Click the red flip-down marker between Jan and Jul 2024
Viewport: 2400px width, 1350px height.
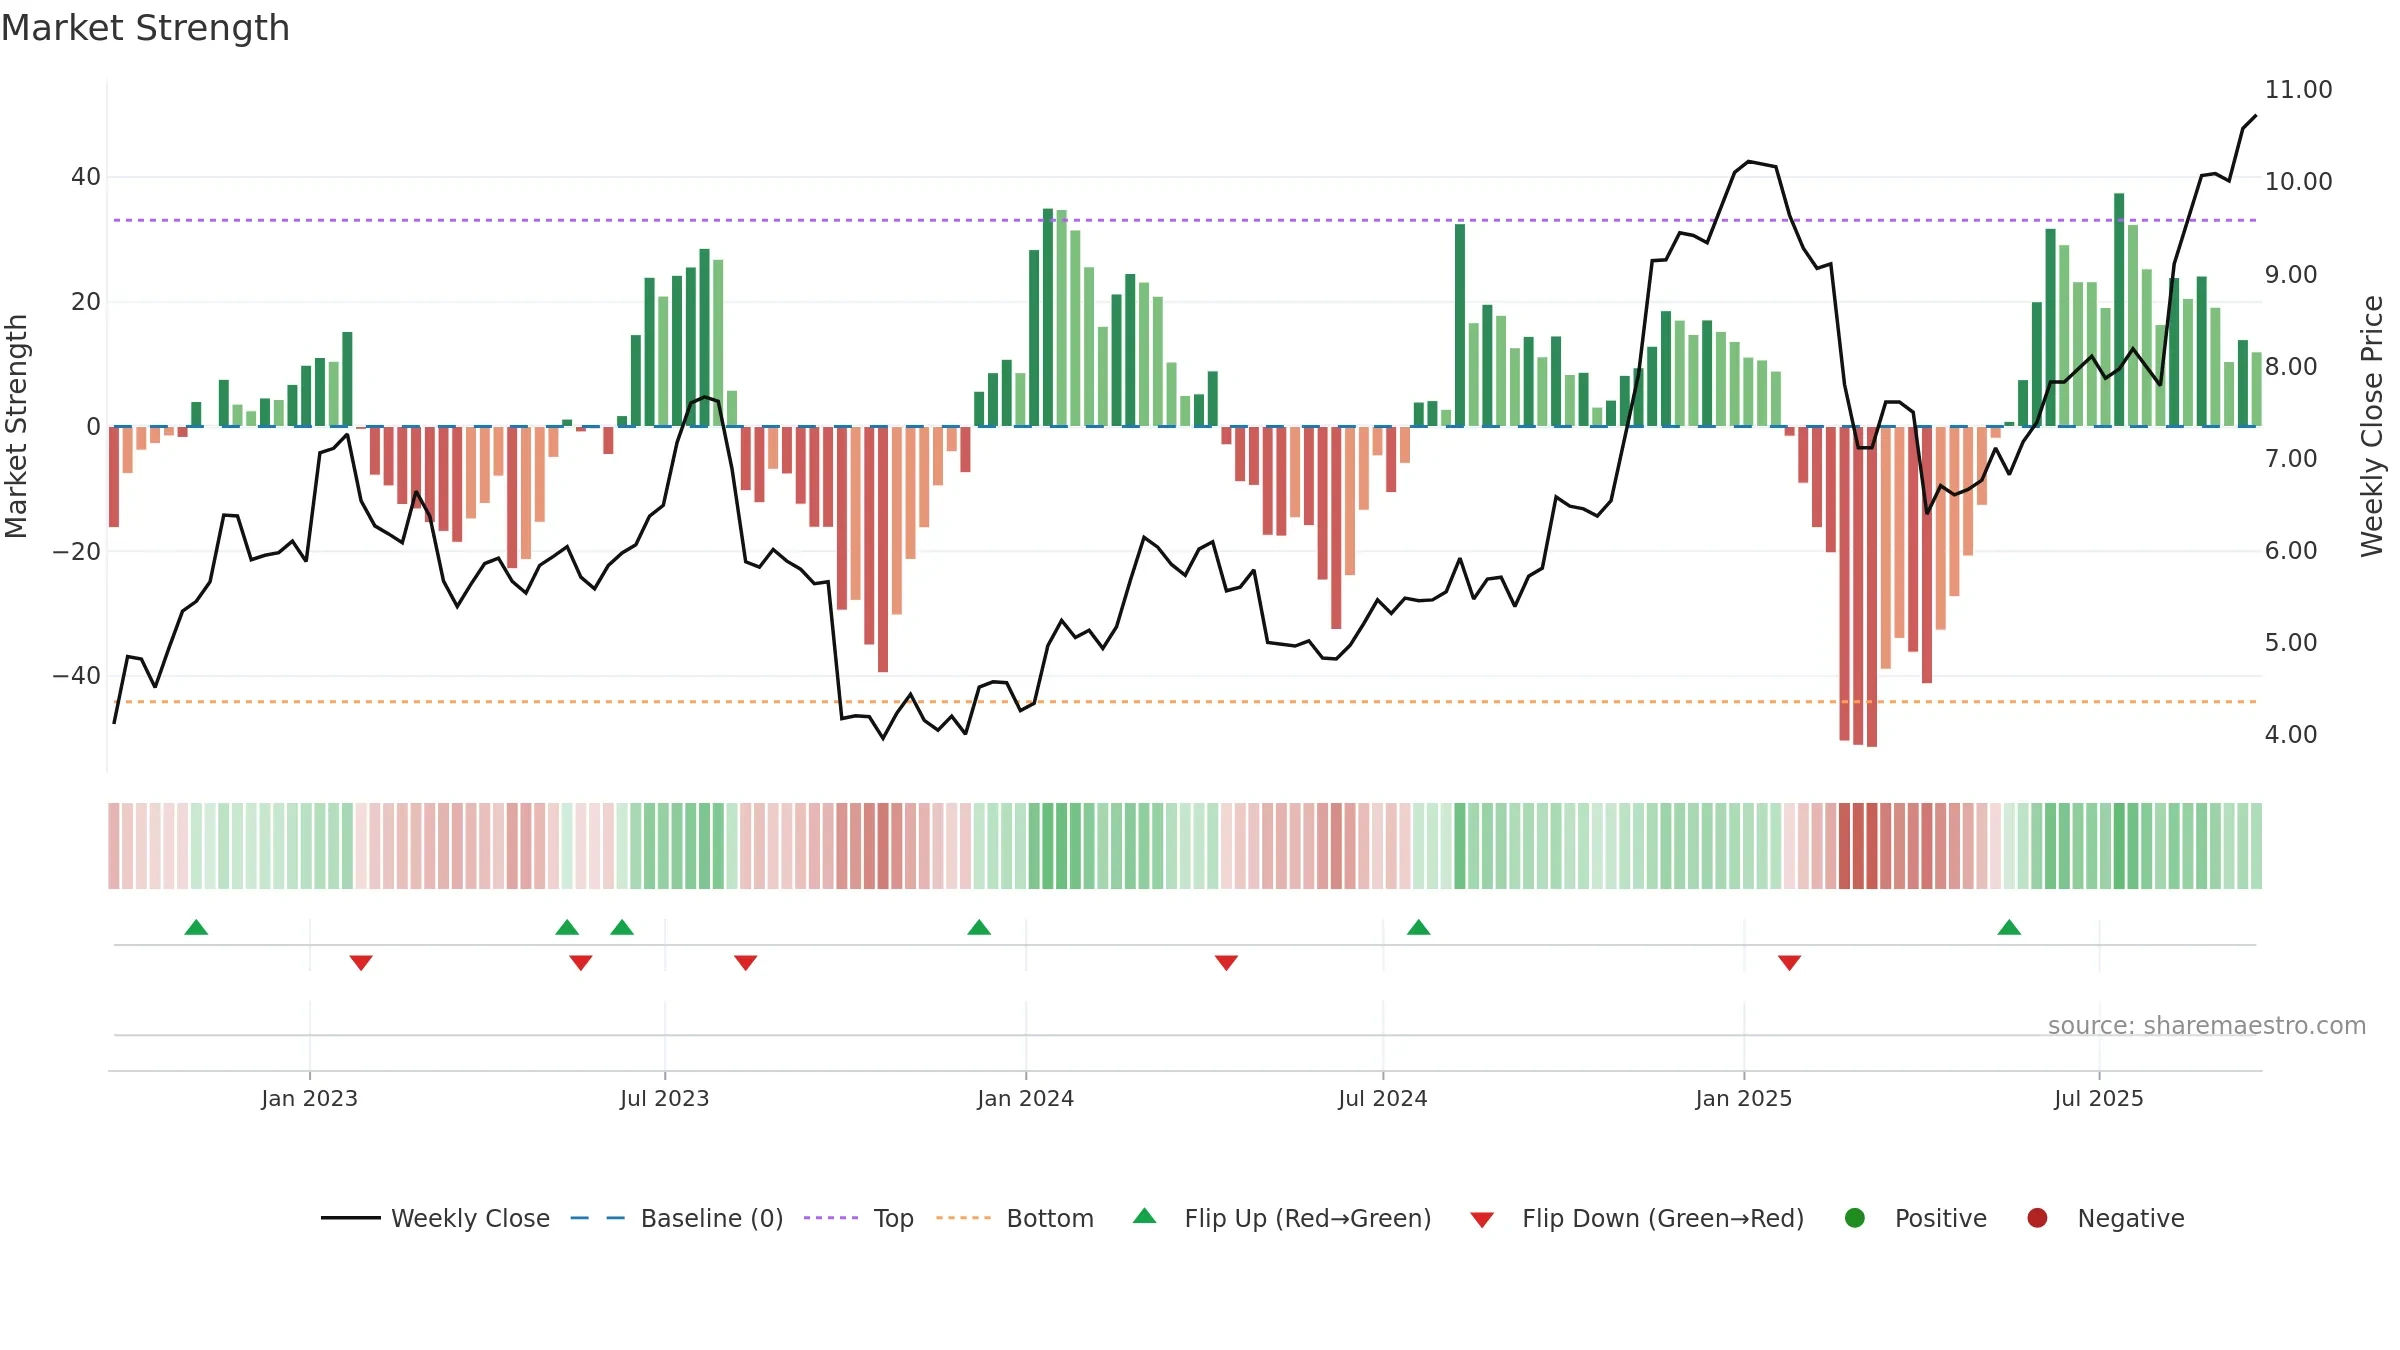click(1227, 962)
